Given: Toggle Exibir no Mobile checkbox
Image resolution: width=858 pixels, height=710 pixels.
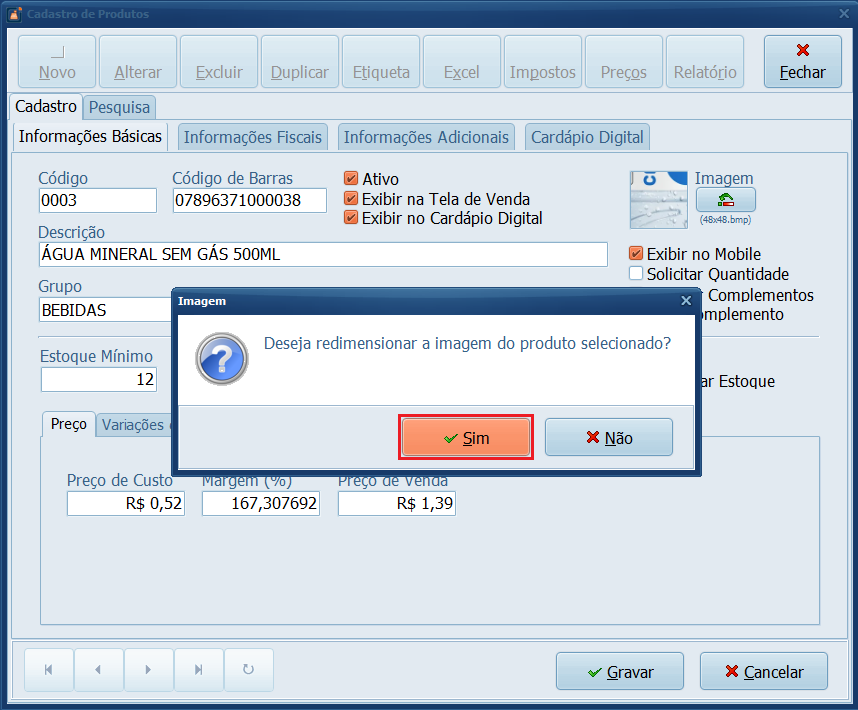Looking at the screenshot, I should pyautogui.click(x=636, y=254).
